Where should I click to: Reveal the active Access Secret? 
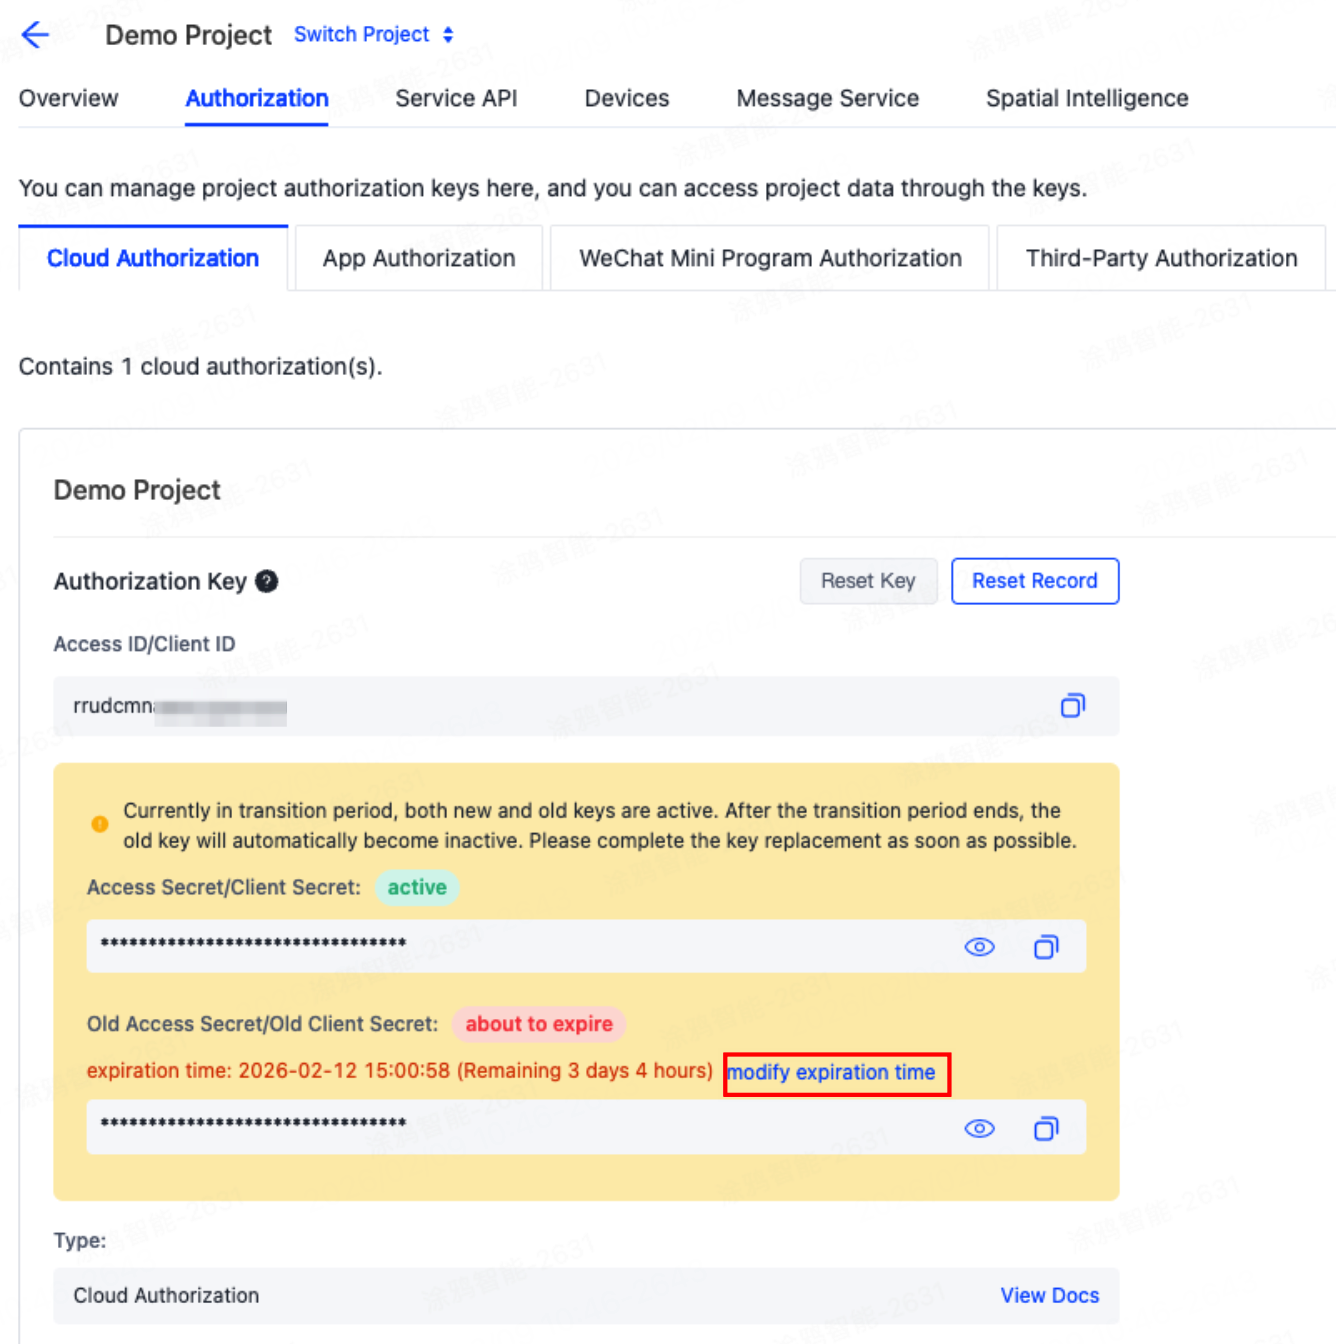(979, 947)
